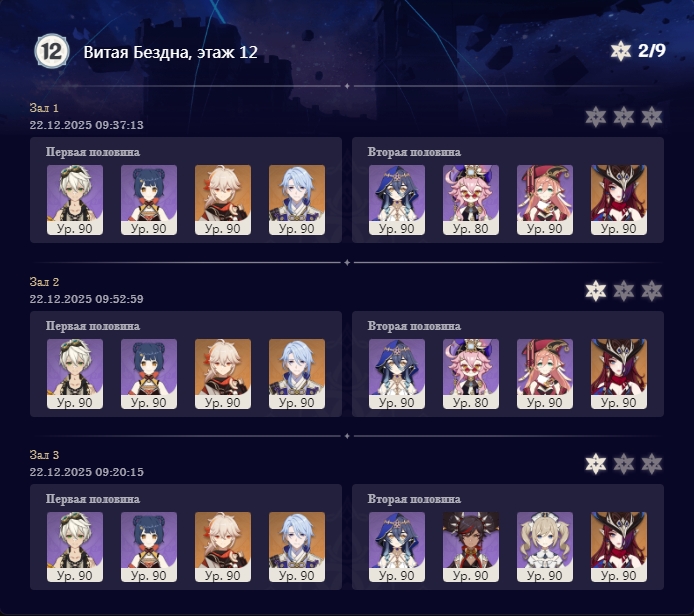
Task: Select pink-haired level 80 character in Зал 1
Action: coord(470,200)
